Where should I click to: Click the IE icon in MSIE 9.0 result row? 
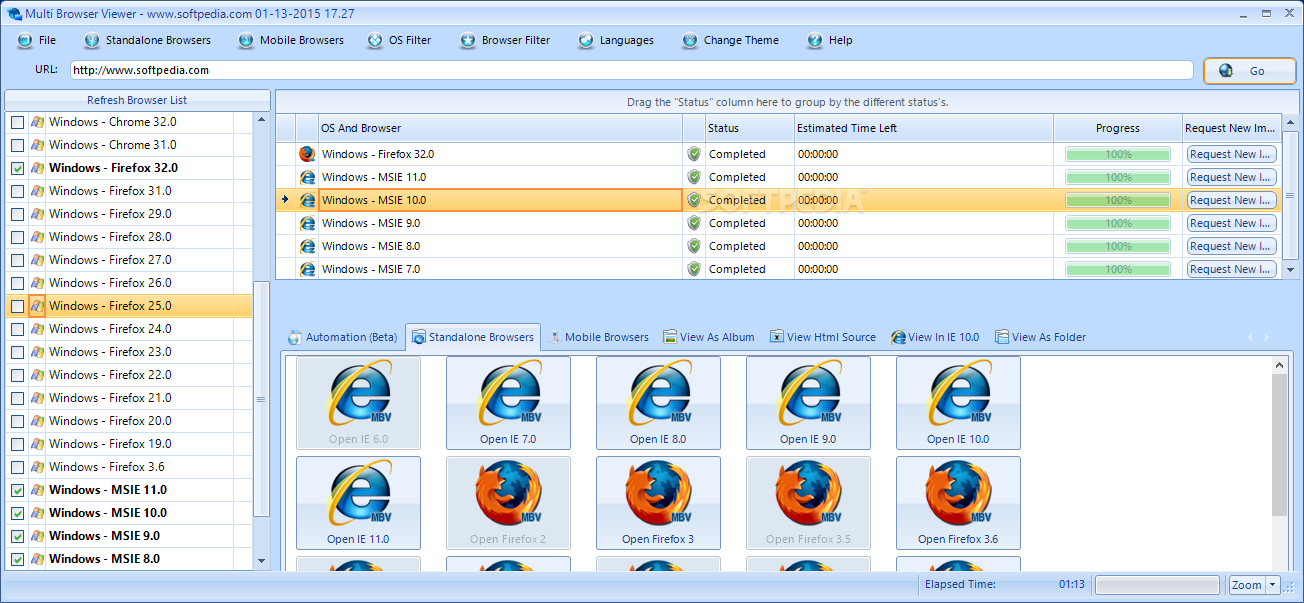pyautogui.click(x=307, y=223)
